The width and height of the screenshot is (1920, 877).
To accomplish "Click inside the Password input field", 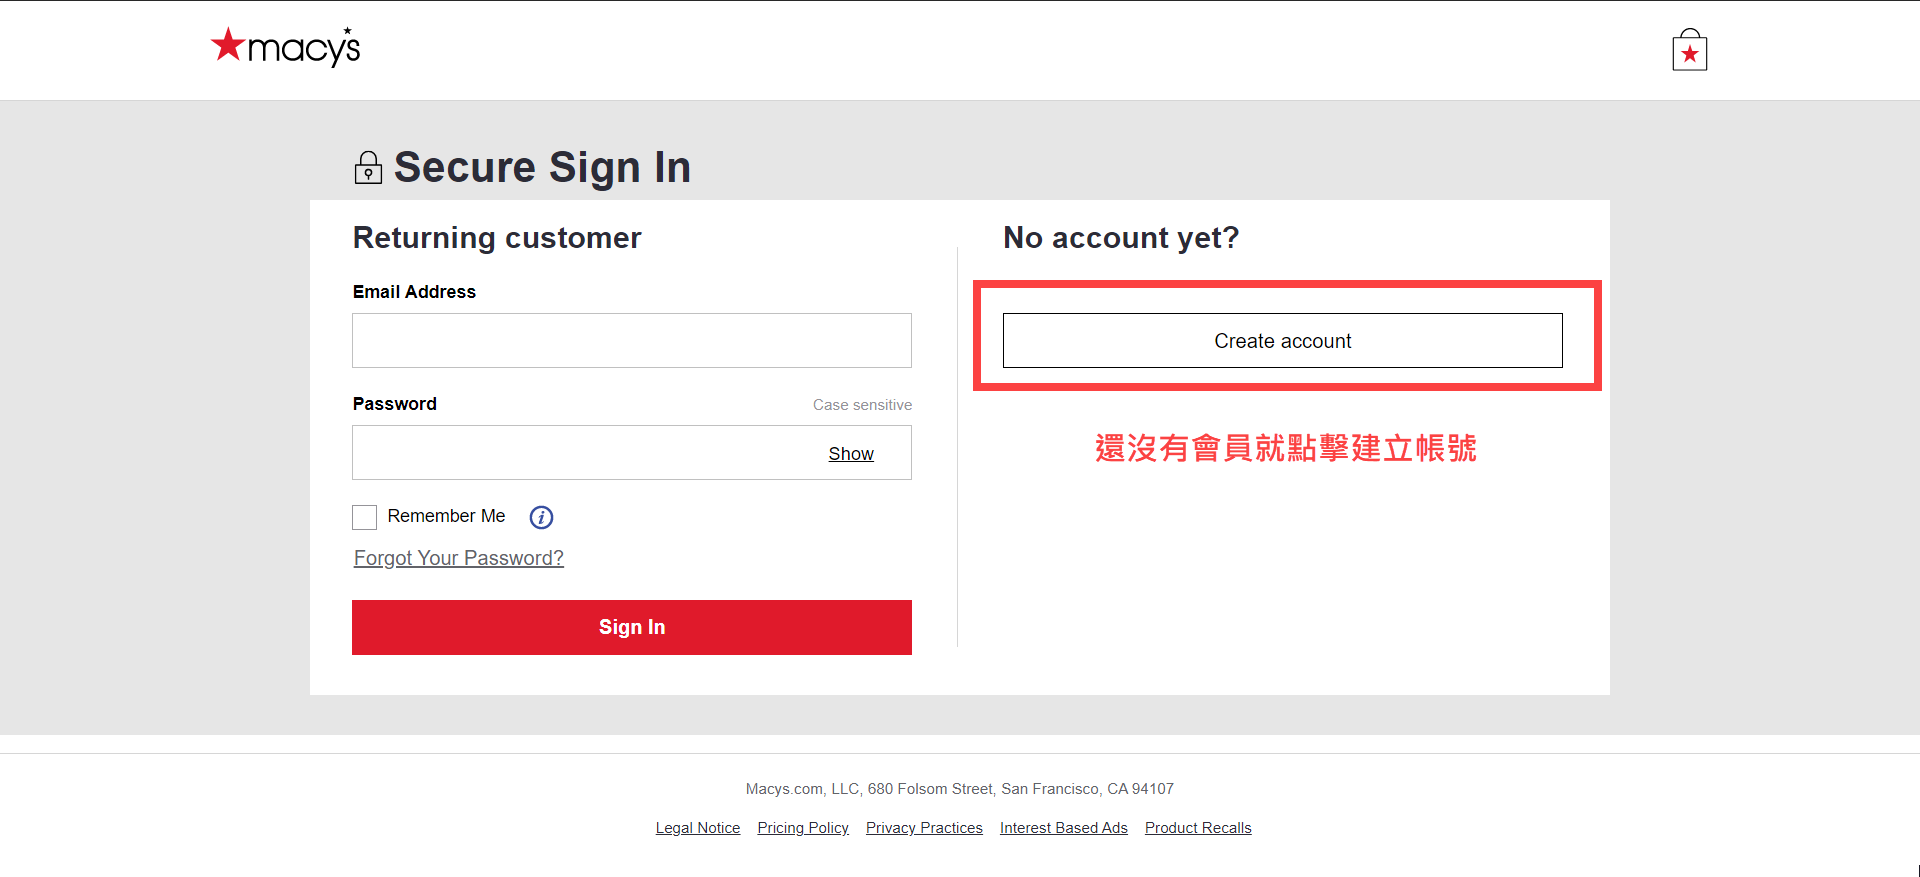I will pos(580,453).
